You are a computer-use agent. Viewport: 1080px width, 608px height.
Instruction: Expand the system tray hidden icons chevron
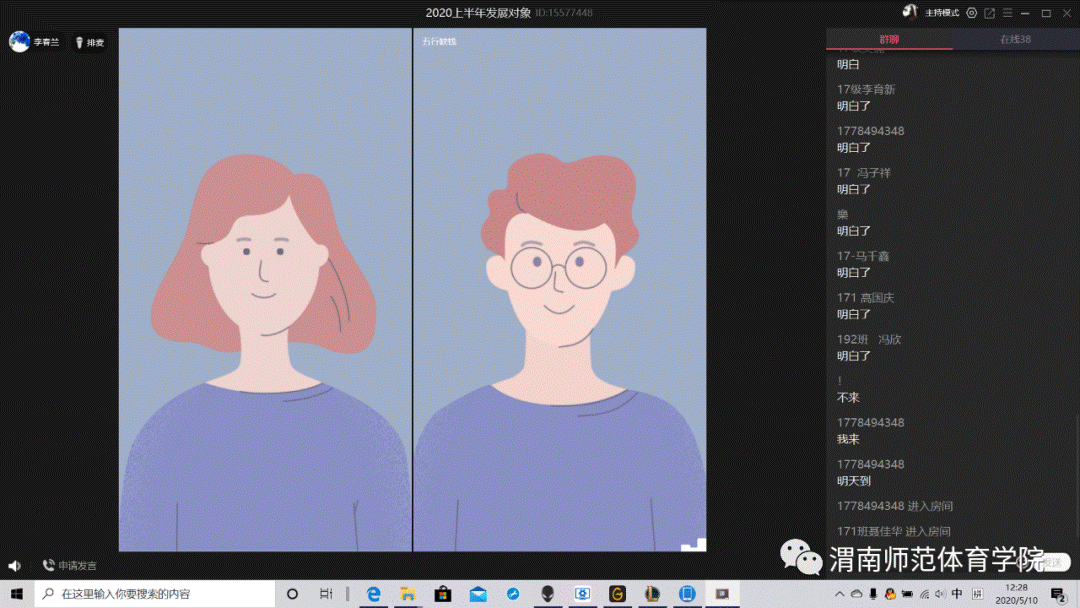[840, 594]
